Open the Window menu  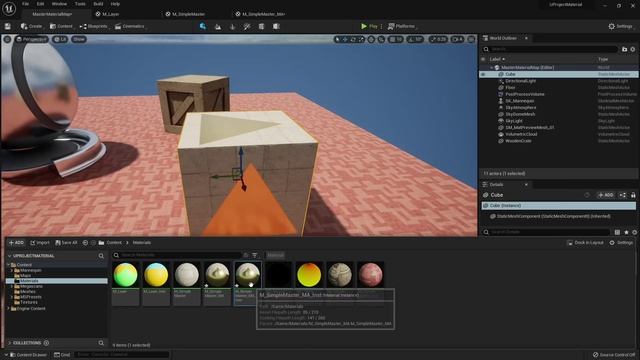(59, 4)
